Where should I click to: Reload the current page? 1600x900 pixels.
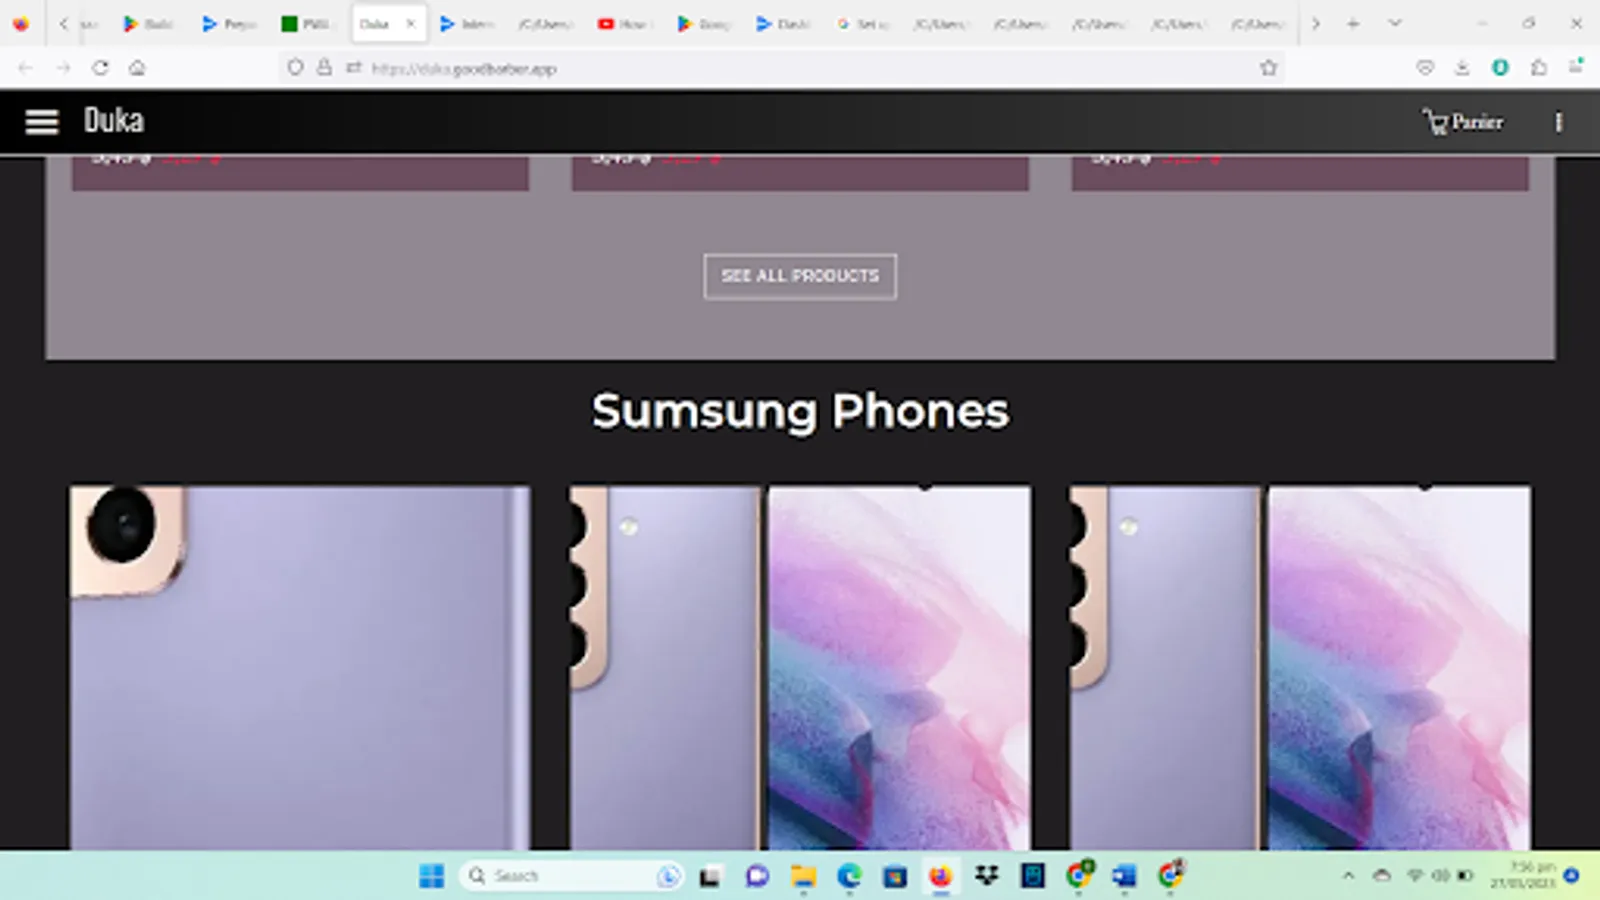(100, 68)
